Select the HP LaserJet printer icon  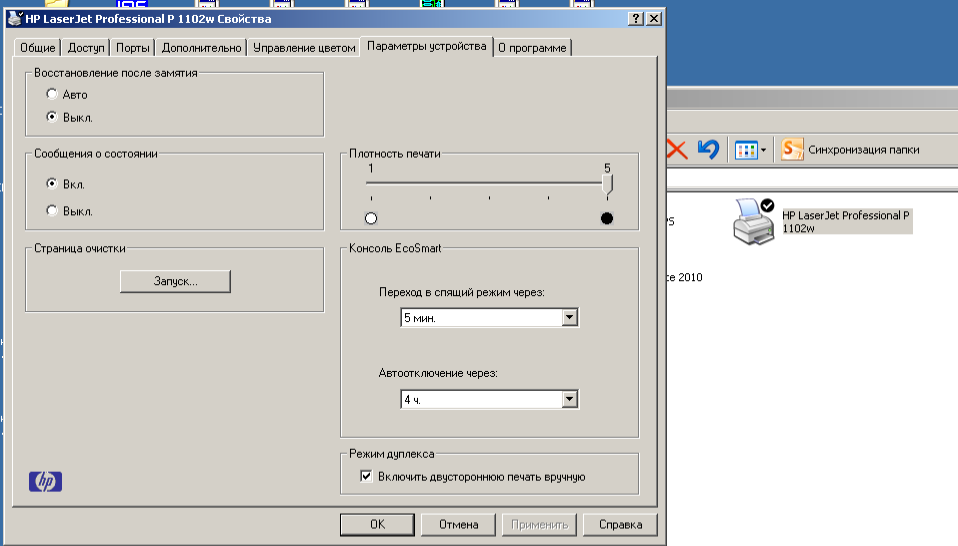tap(754, 222)
